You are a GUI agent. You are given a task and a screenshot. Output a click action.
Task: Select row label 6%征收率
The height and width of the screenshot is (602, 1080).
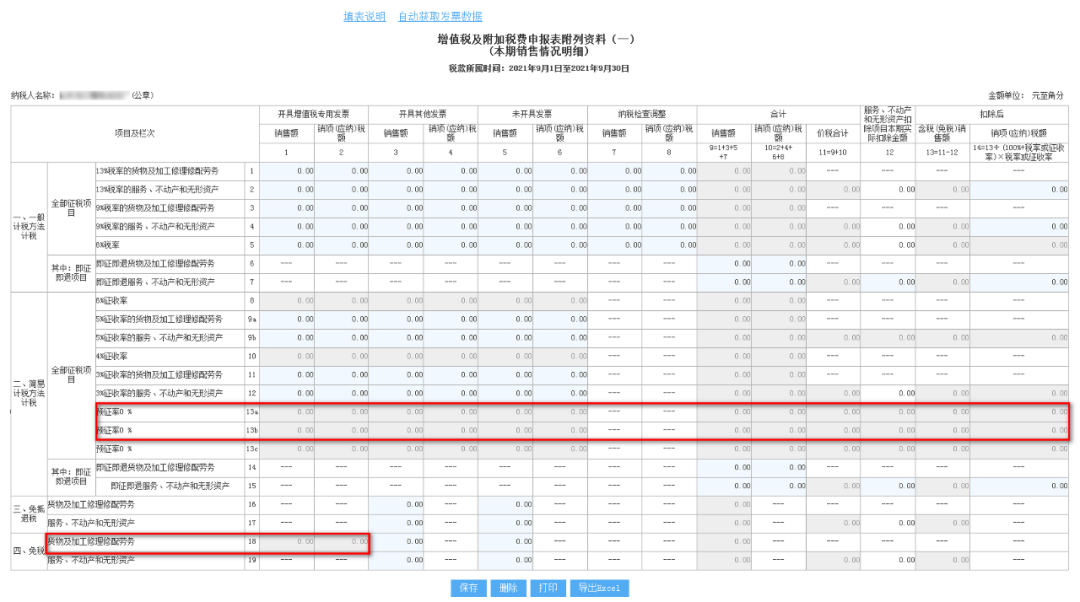[x=112, y=301]
